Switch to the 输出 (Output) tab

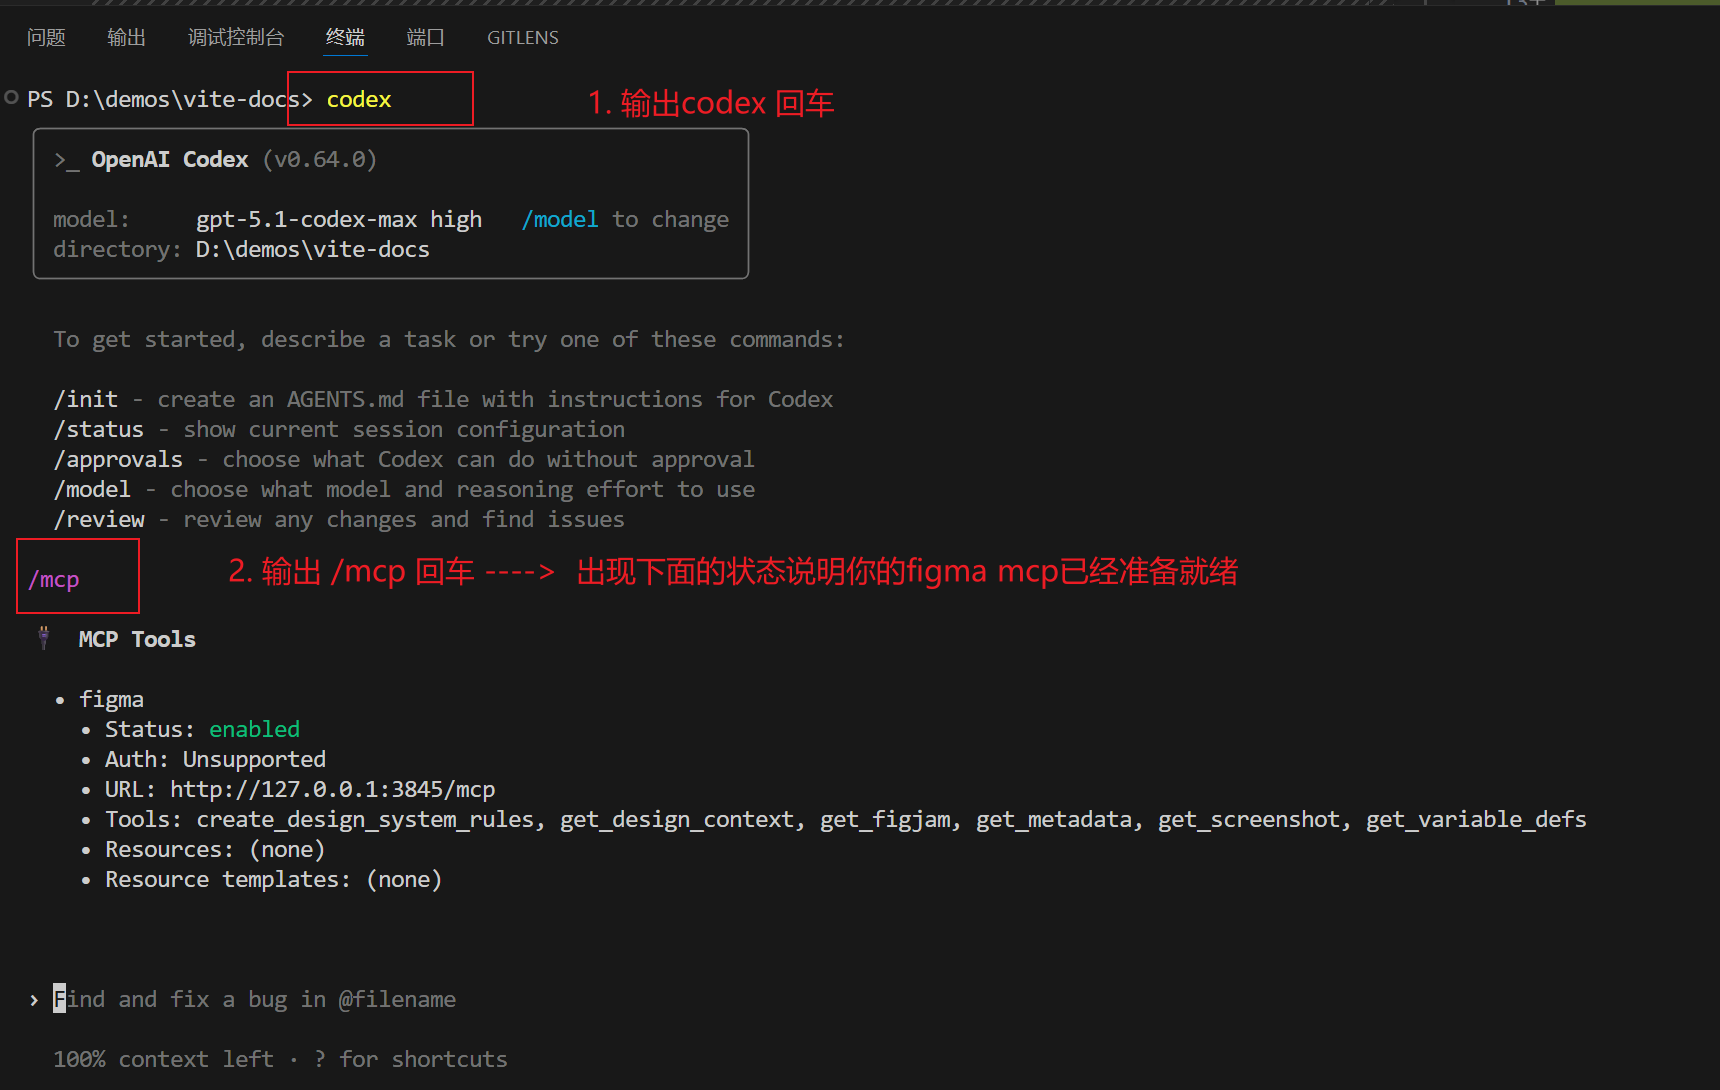[x=126, y=38]
